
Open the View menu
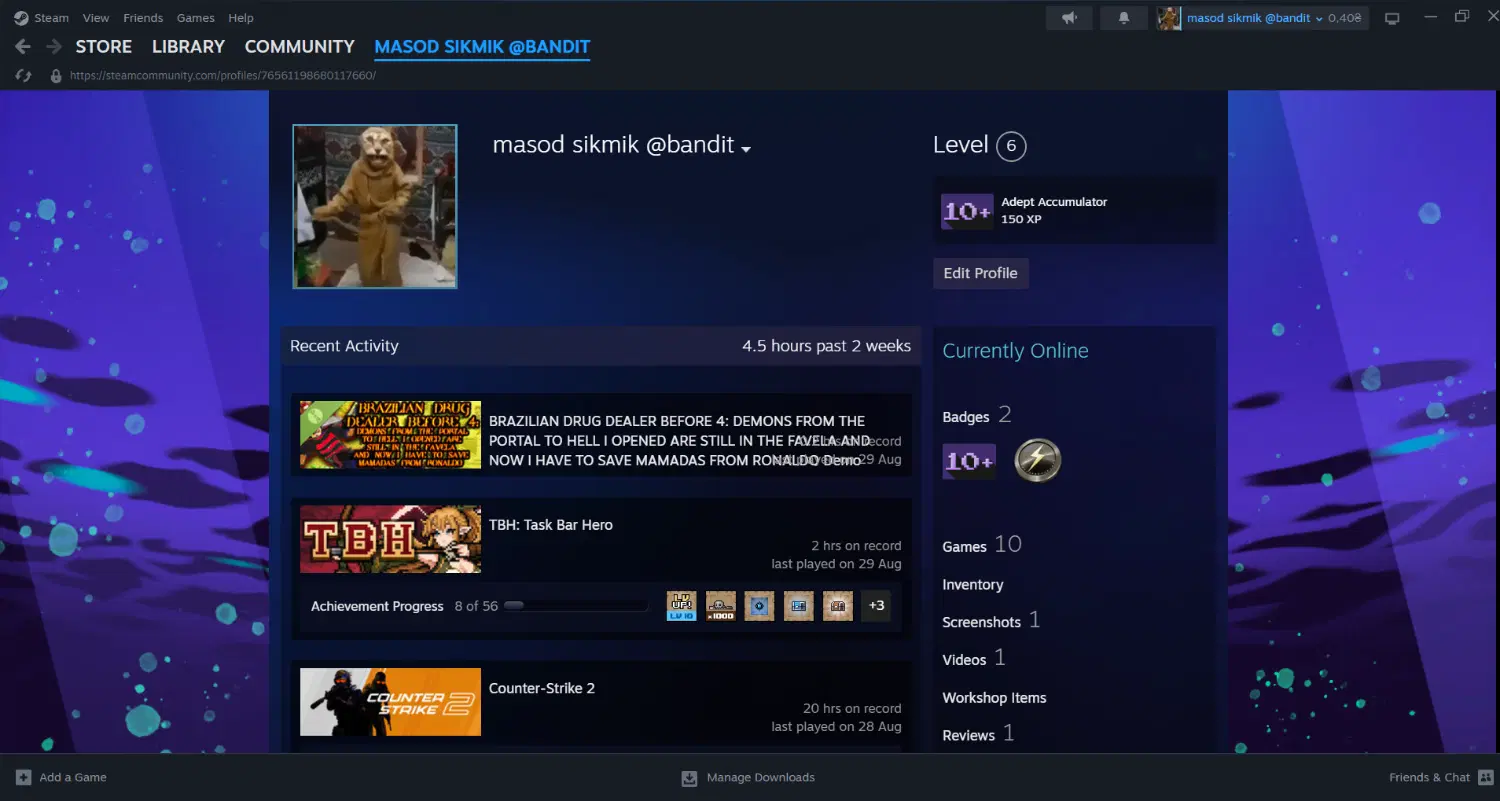tap(96, 18)
